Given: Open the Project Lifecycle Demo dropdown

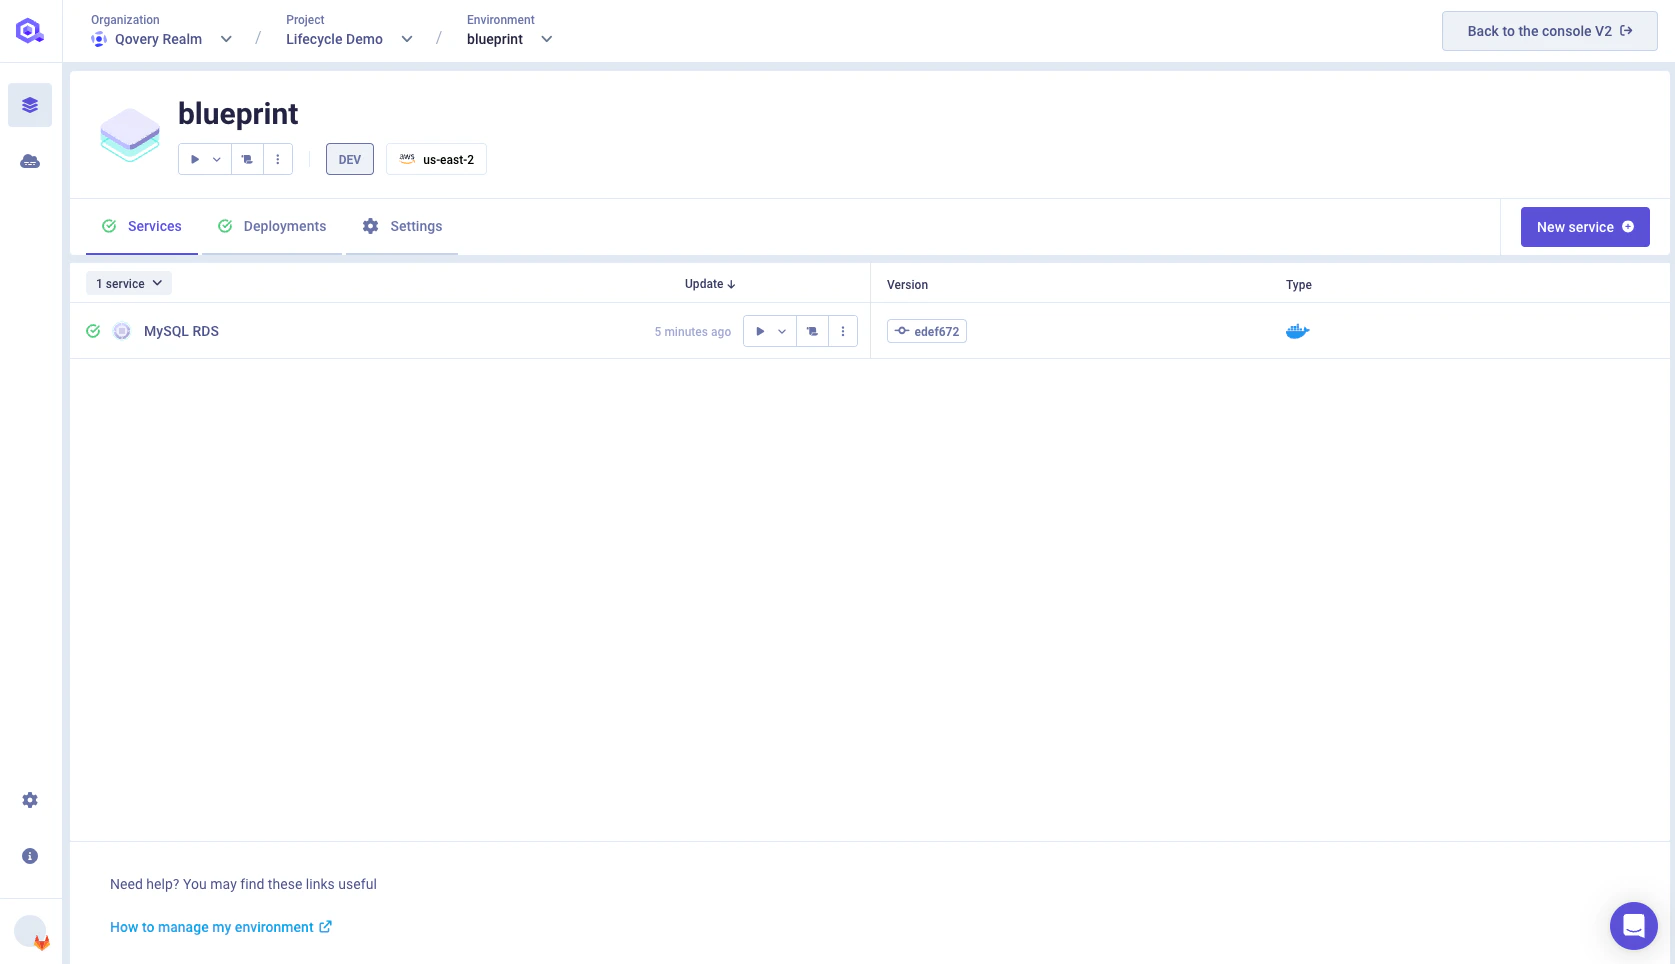Looking at the screenshot, I should (349, 39).
